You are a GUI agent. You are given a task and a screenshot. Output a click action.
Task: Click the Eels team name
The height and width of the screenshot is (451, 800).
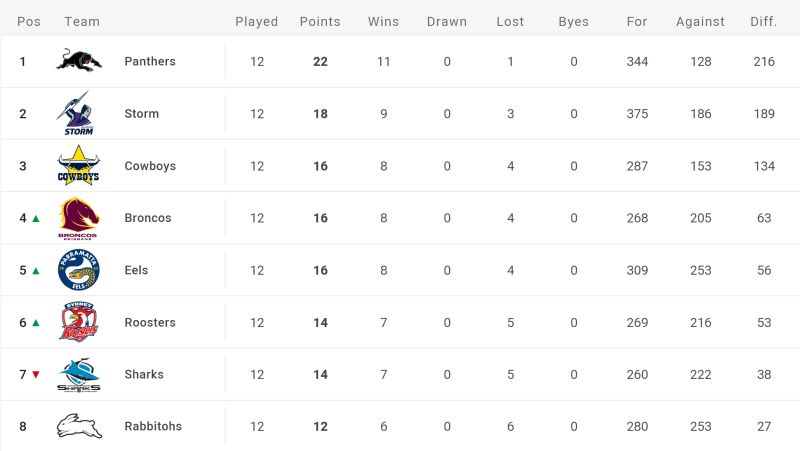[136, 270]
